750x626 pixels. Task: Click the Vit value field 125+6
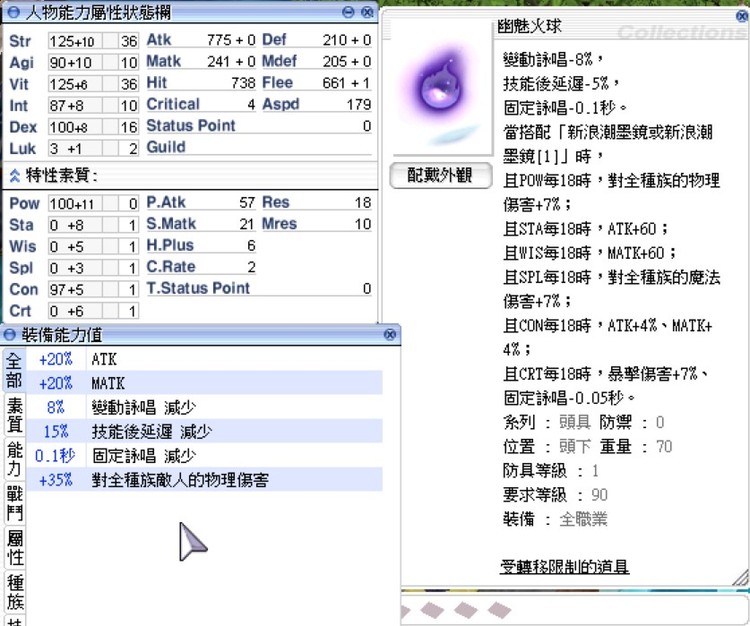75,84
